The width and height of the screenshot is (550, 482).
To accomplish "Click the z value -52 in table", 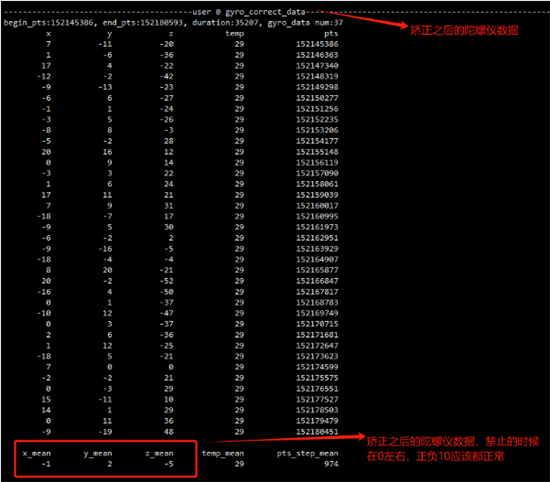I will (x=167, y=281).
